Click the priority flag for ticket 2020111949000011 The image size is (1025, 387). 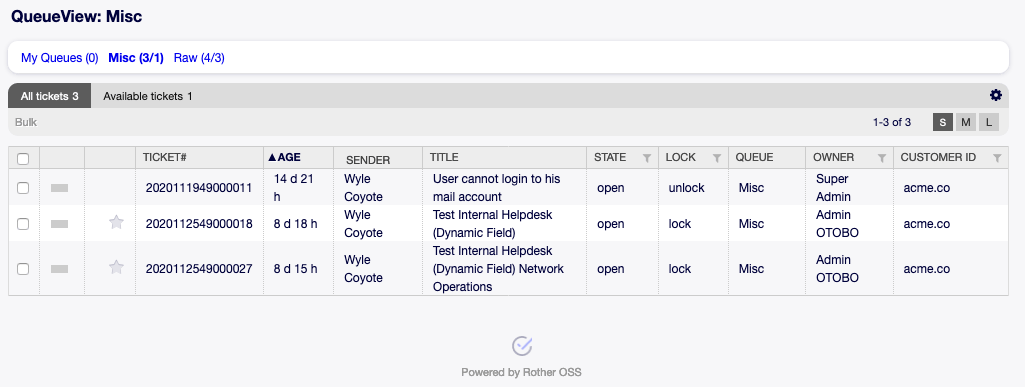pos(59,188)
